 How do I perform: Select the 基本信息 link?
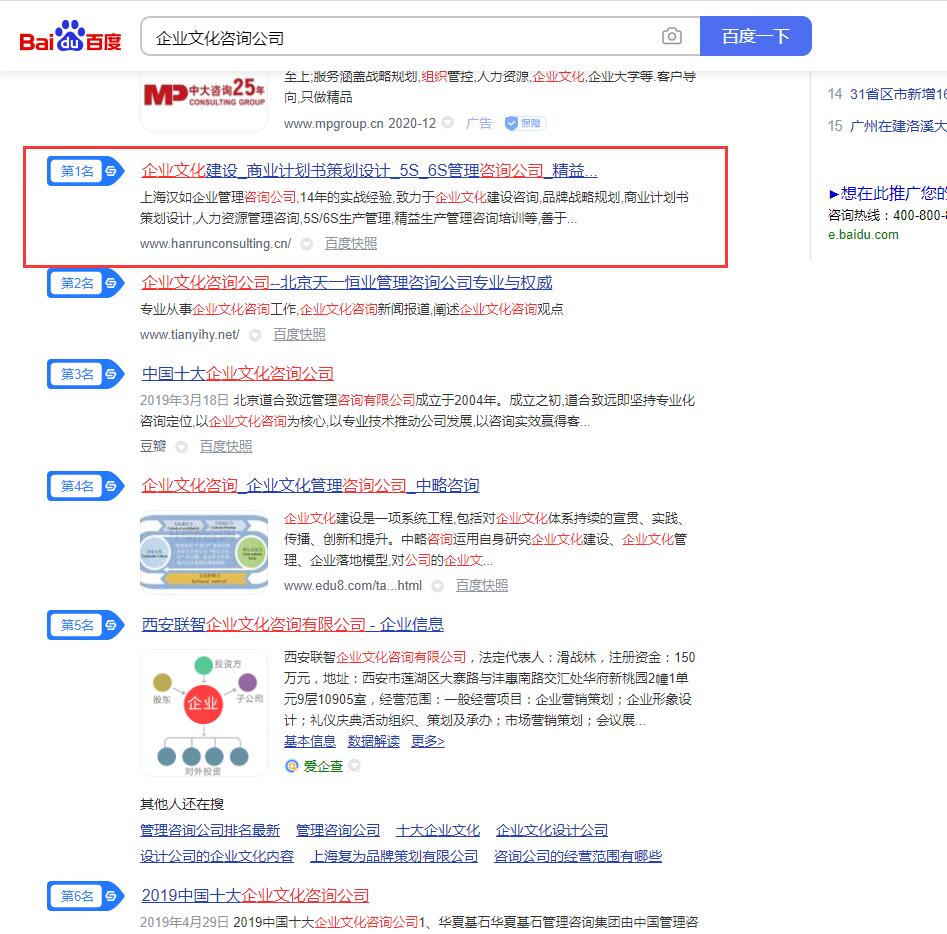(310, 741)
